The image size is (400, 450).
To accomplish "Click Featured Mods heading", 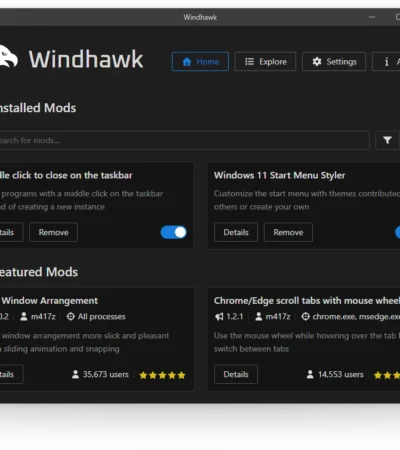I will pyautogui.click(x=39, y=272).
